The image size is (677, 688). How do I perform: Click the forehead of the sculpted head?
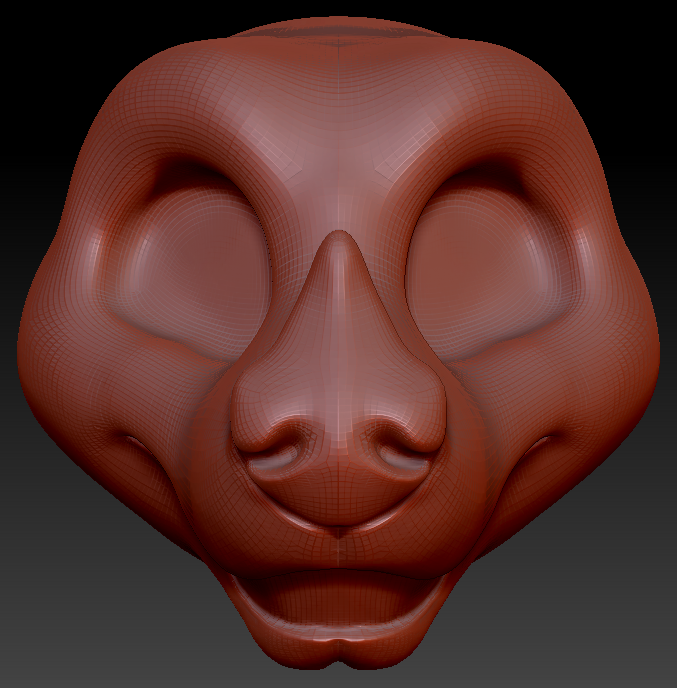click(338, 110)
